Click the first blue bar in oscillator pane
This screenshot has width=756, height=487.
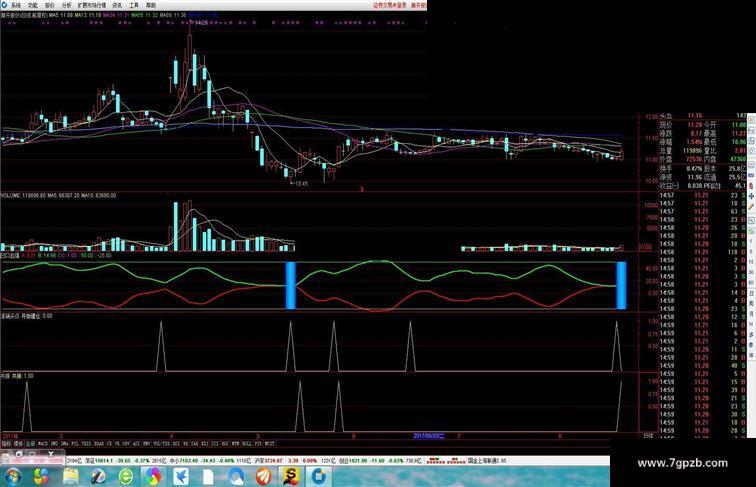point(291,285)
